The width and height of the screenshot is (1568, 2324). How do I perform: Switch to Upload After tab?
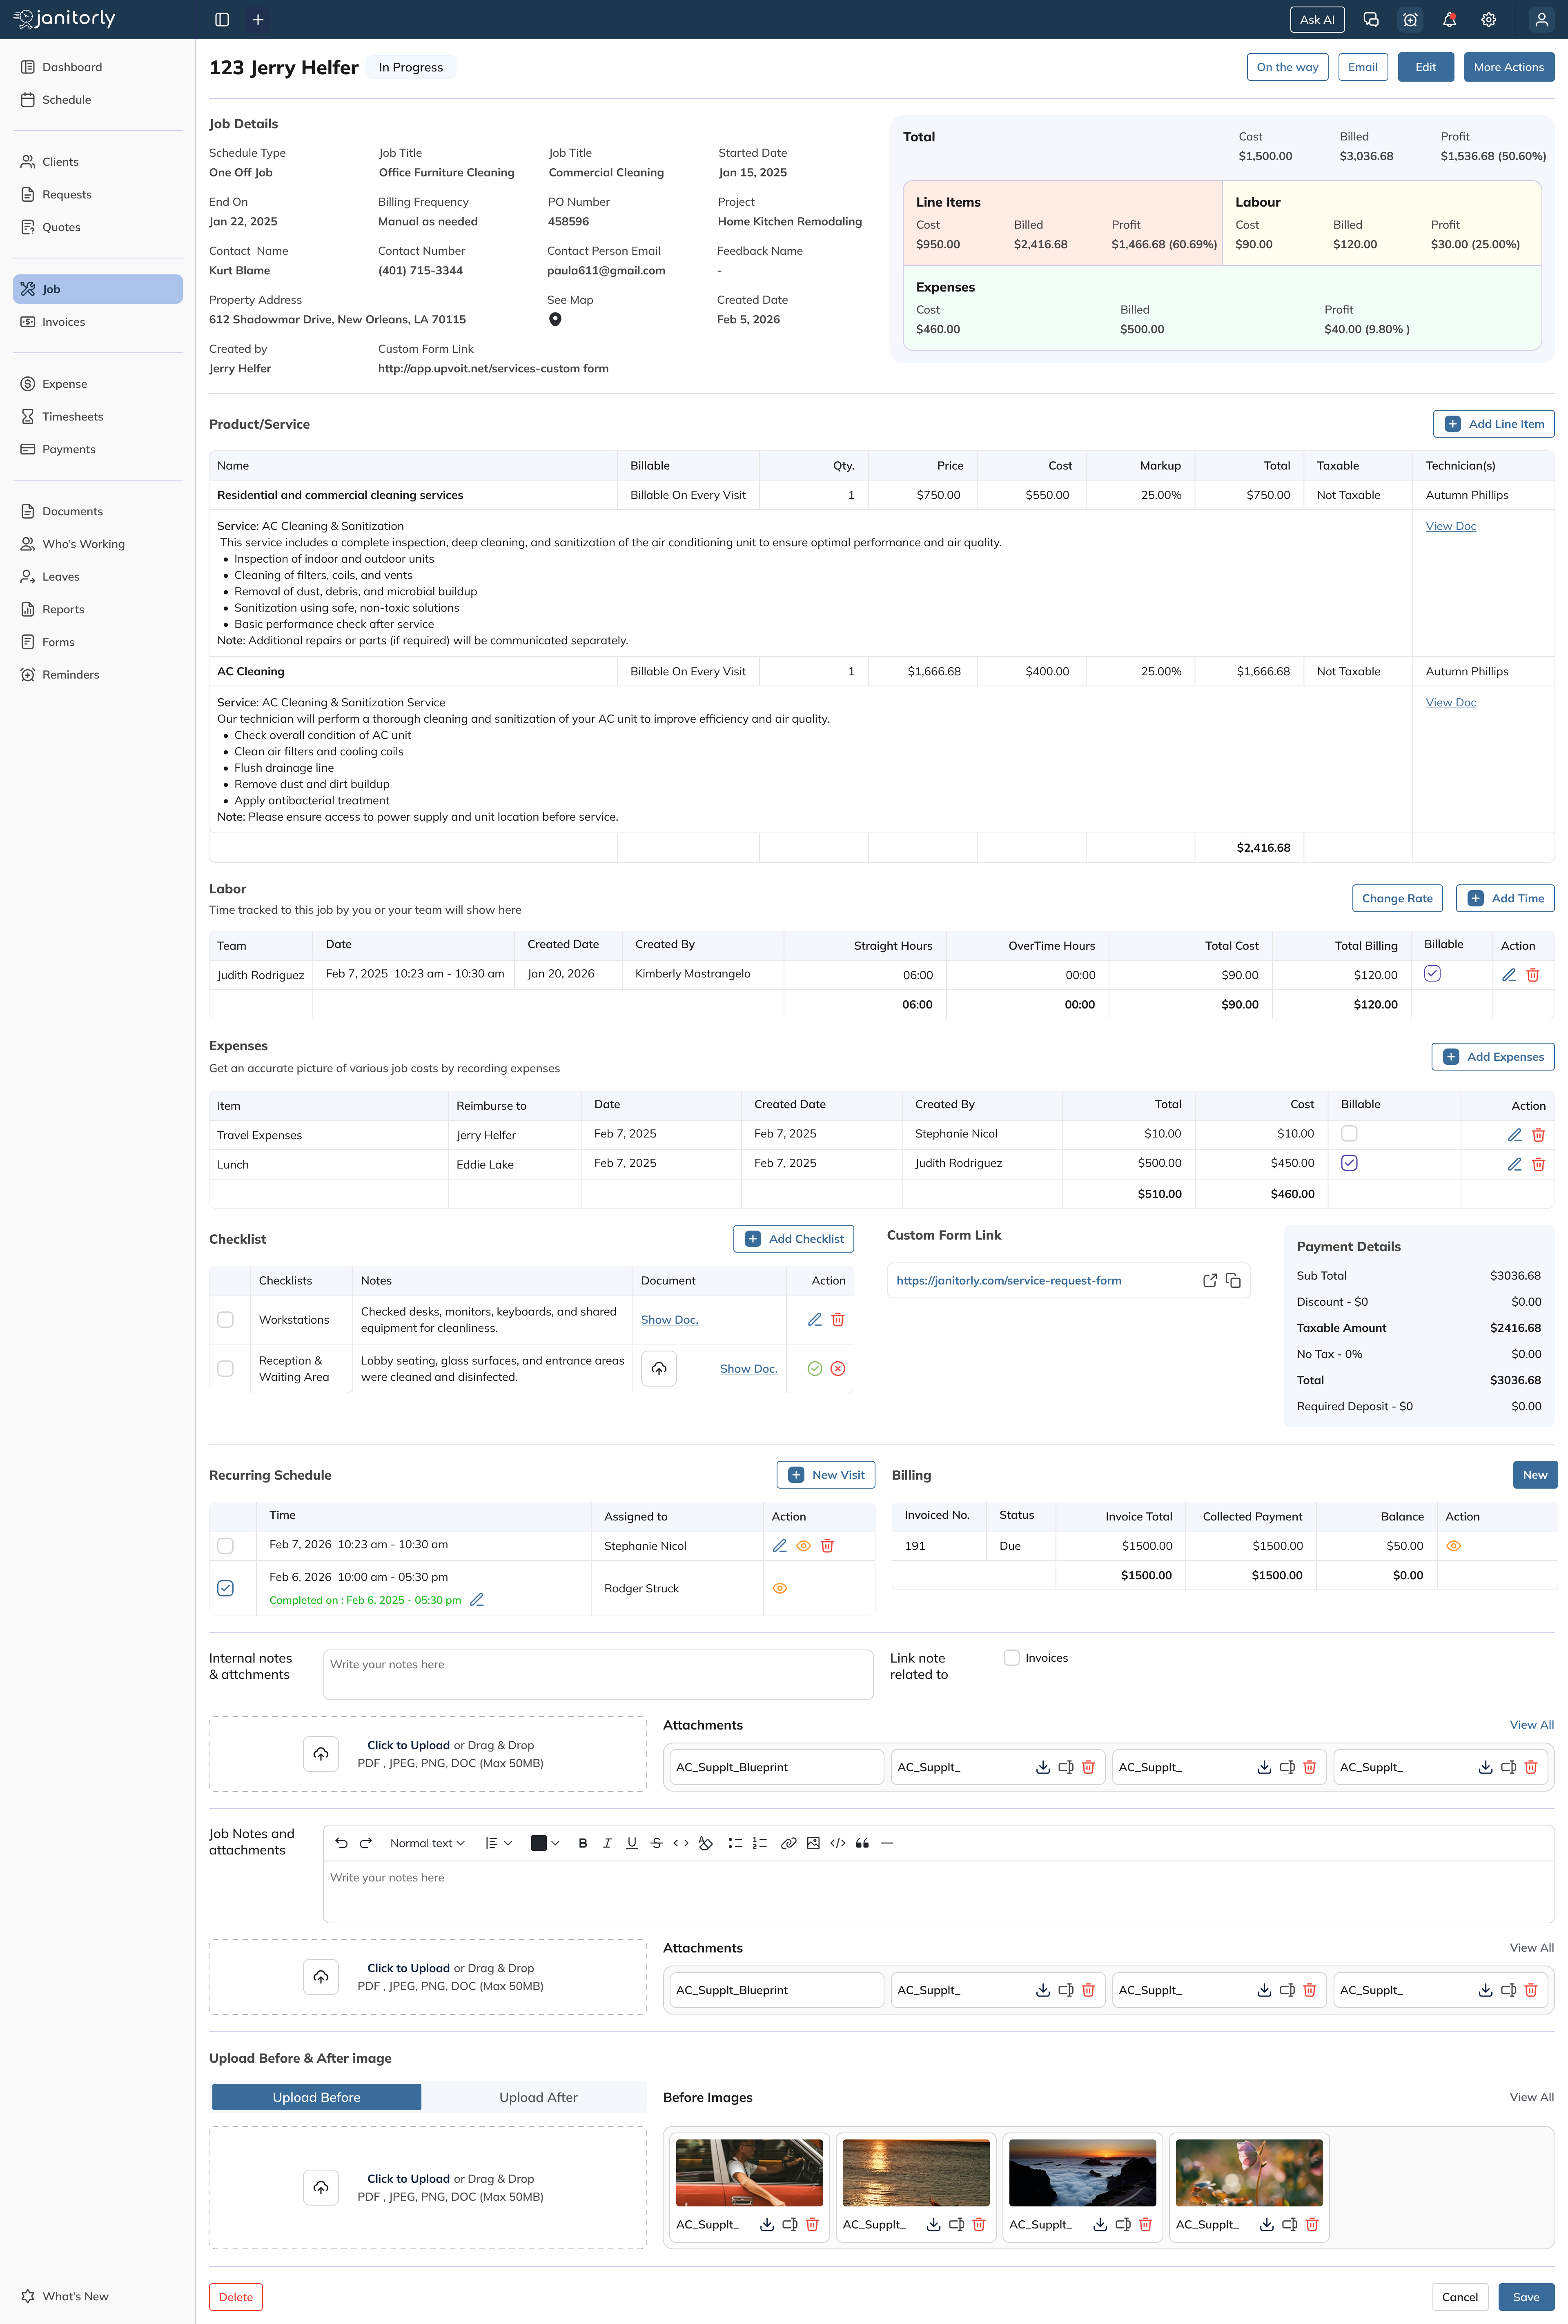pyautogui.click(x=538, y=2097)
